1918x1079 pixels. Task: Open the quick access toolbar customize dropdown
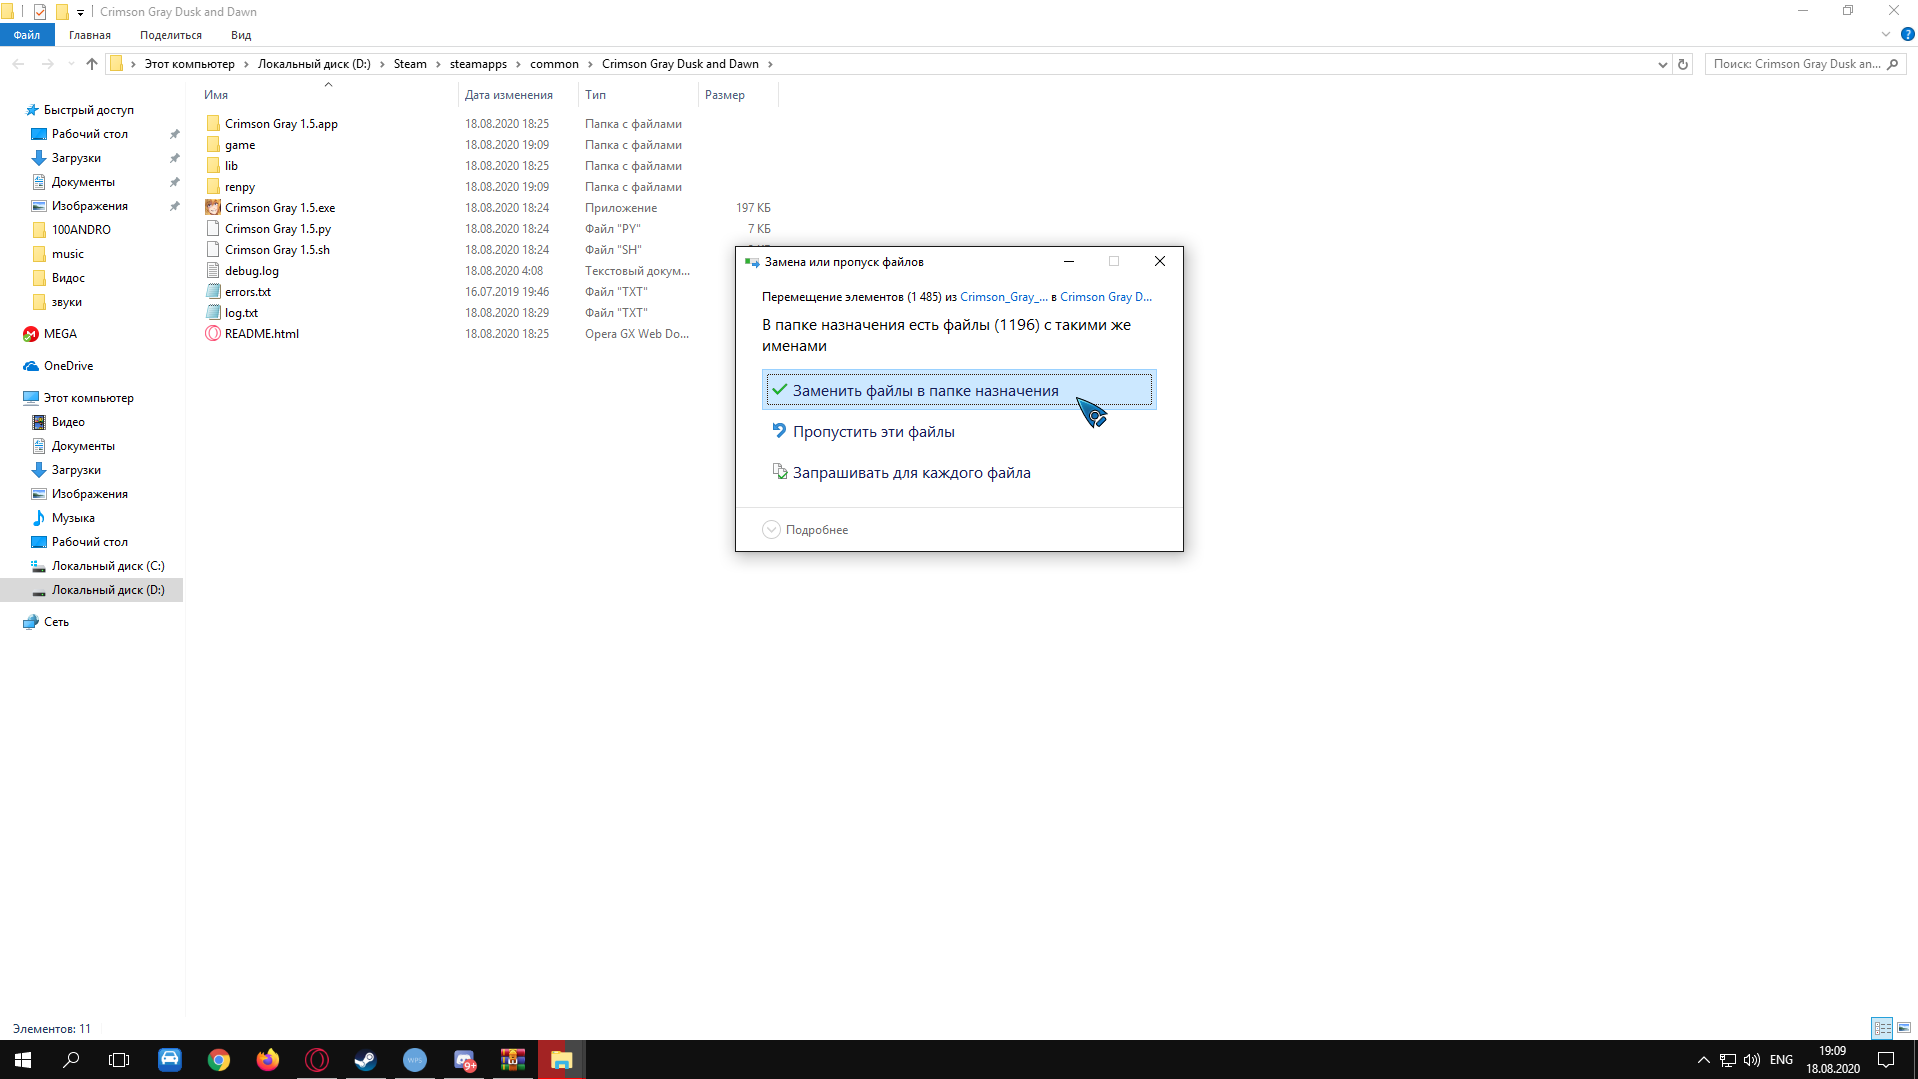(80, 12)
